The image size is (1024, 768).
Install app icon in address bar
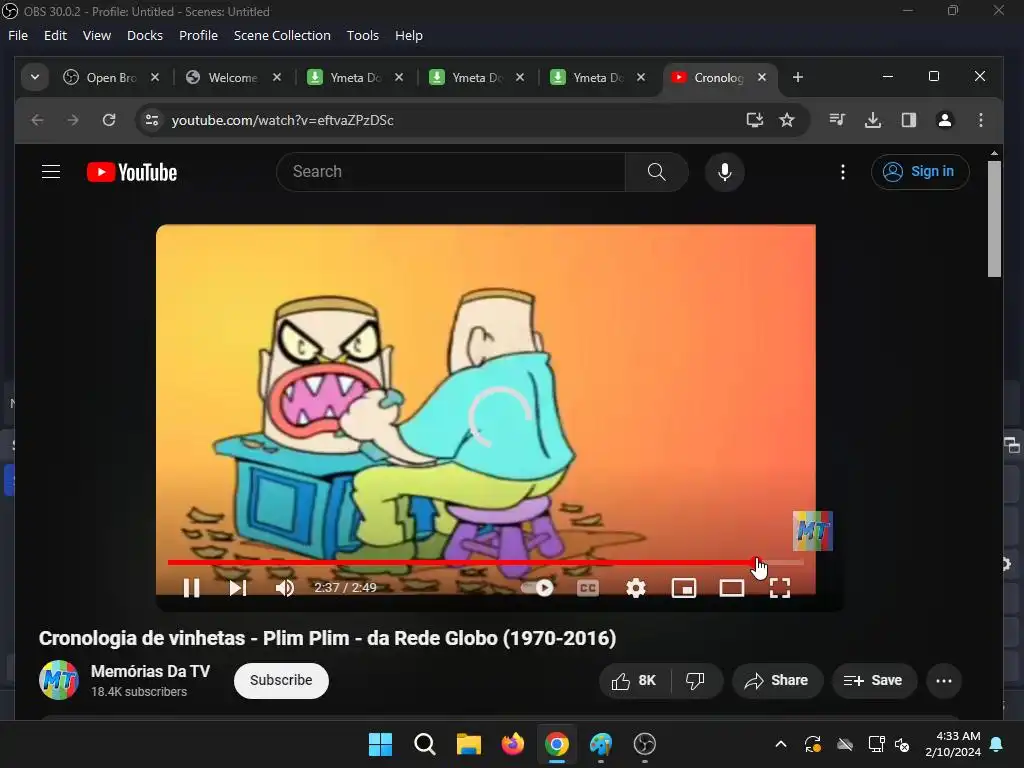(755, 120)
